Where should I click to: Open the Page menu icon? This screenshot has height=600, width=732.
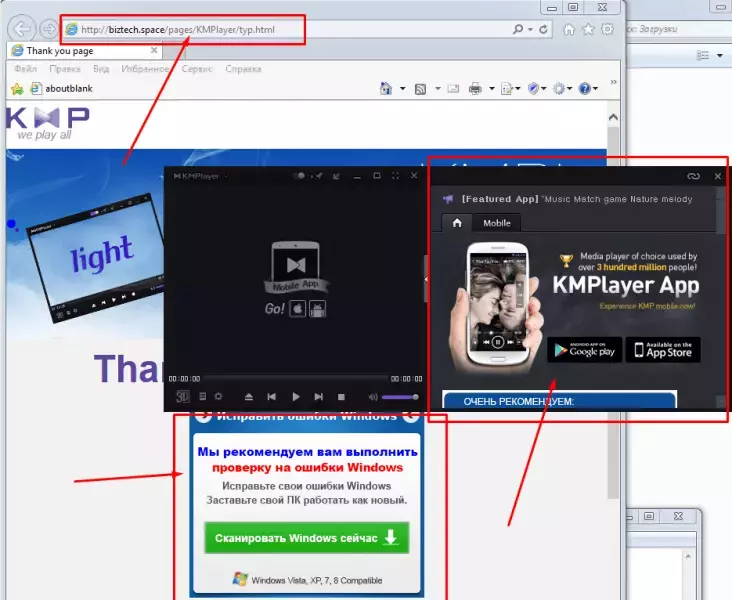[x=510, y=88]
